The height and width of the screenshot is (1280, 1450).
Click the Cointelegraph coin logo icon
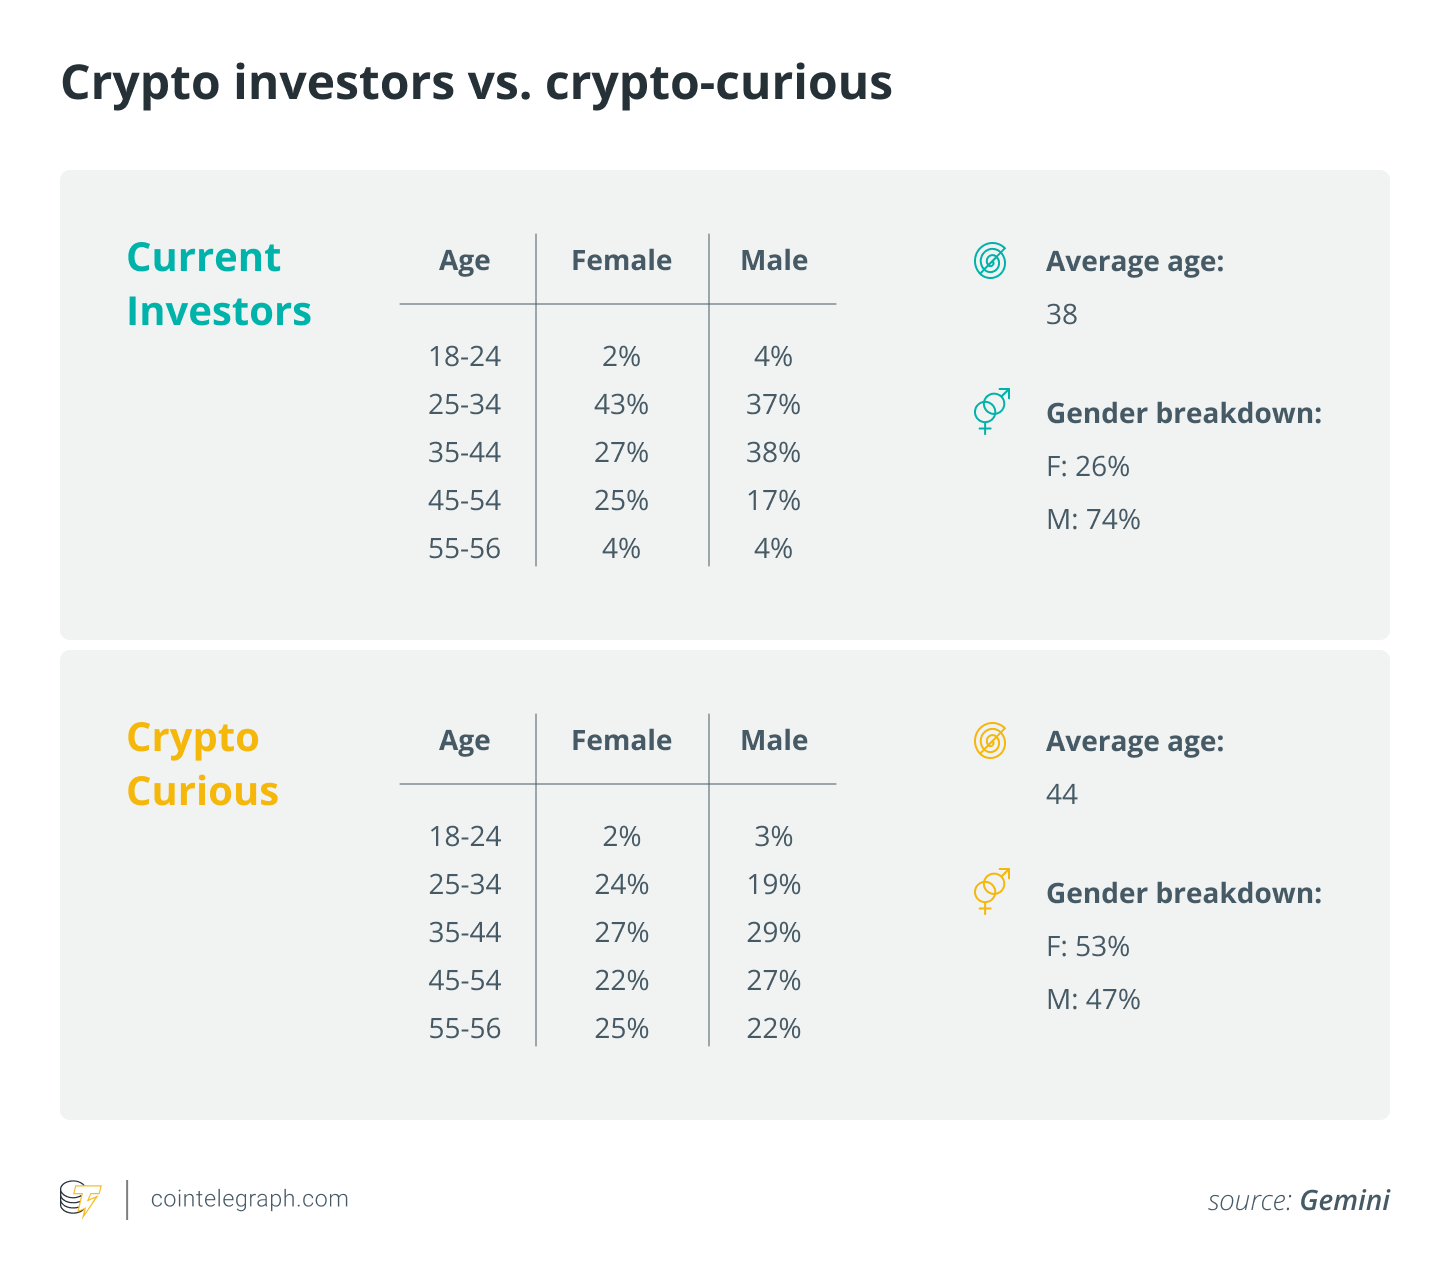(81, 1199)
